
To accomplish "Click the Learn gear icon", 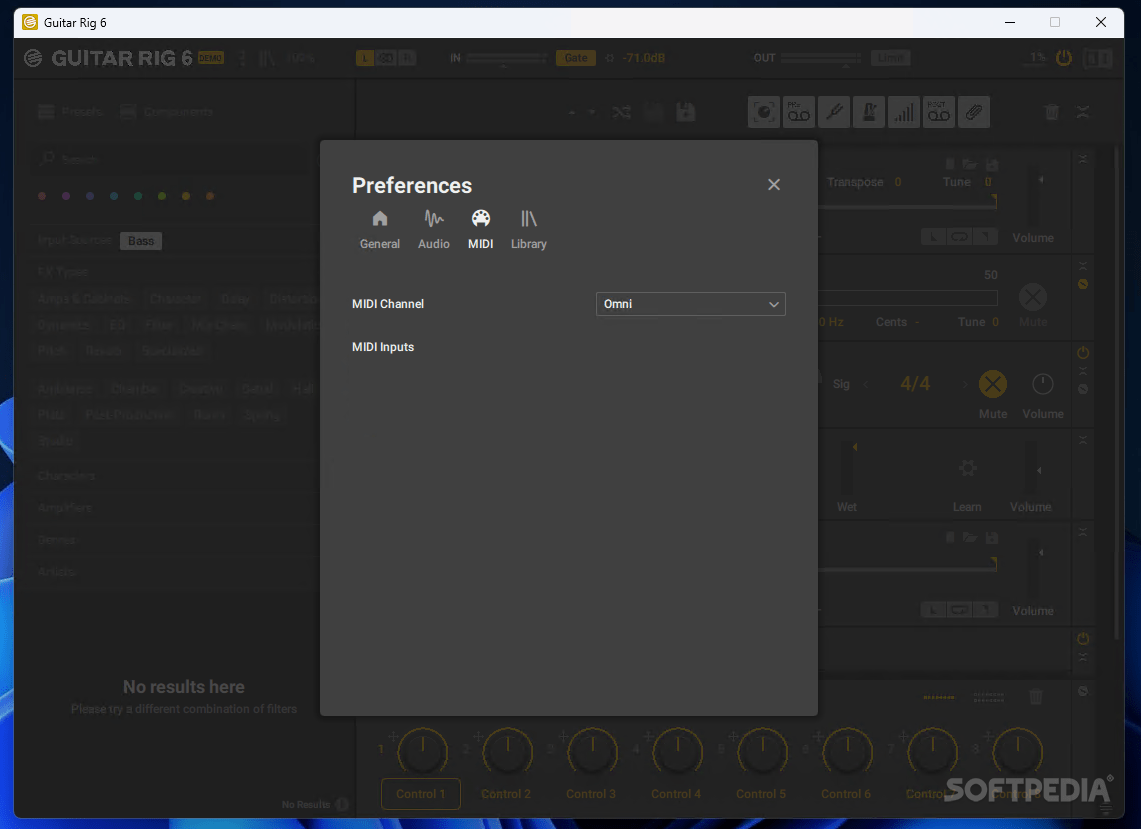I will point(967,468).
